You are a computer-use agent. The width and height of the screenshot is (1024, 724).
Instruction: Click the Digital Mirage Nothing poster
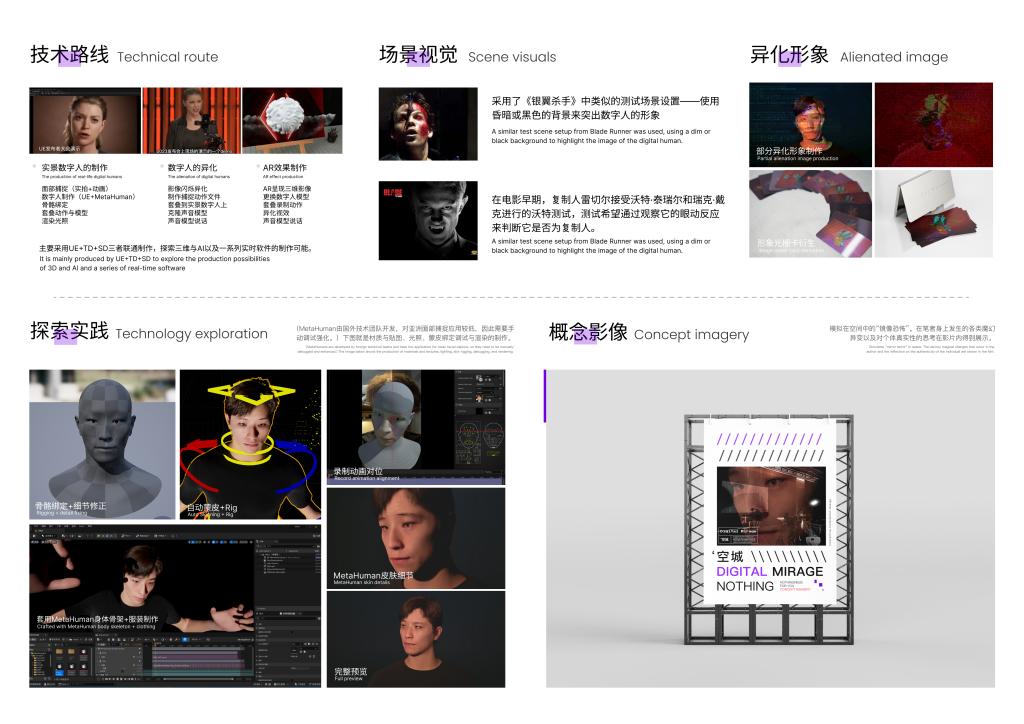(769, 513)
